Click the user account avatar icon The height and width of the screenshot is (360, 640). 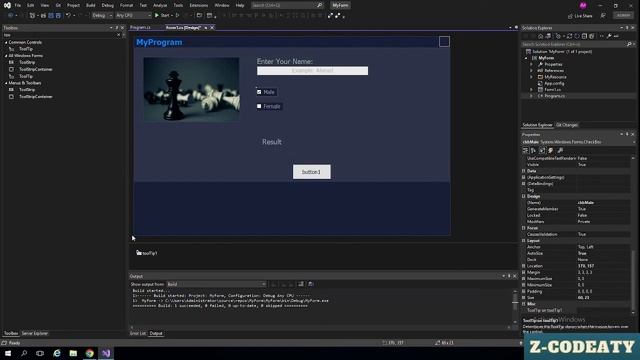583,5
